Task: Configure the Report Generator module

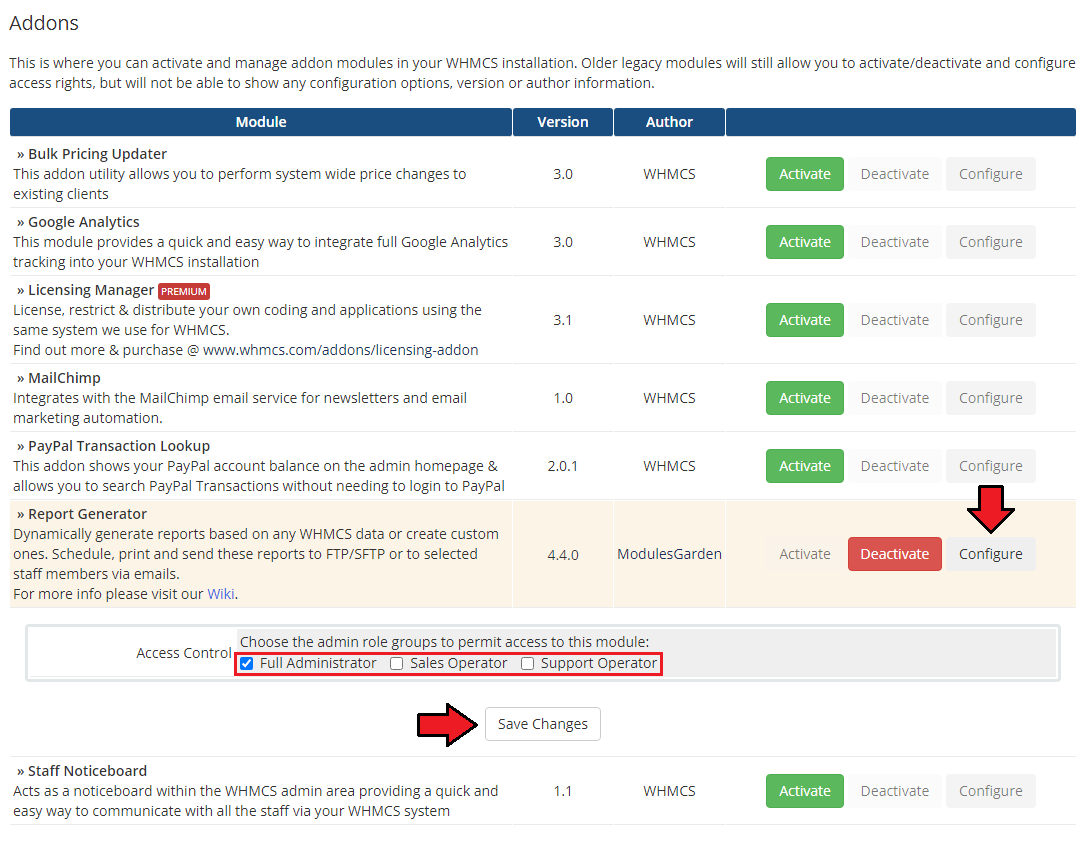Action: [x=990, y=554]
